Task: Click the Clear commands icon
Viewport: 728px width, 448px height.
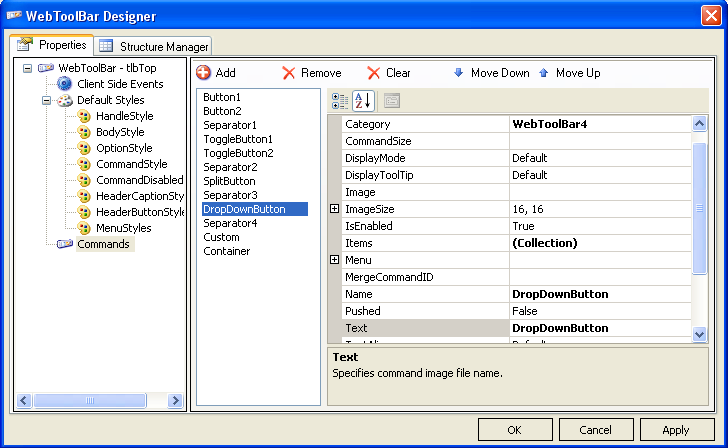Action: point(374,73)
